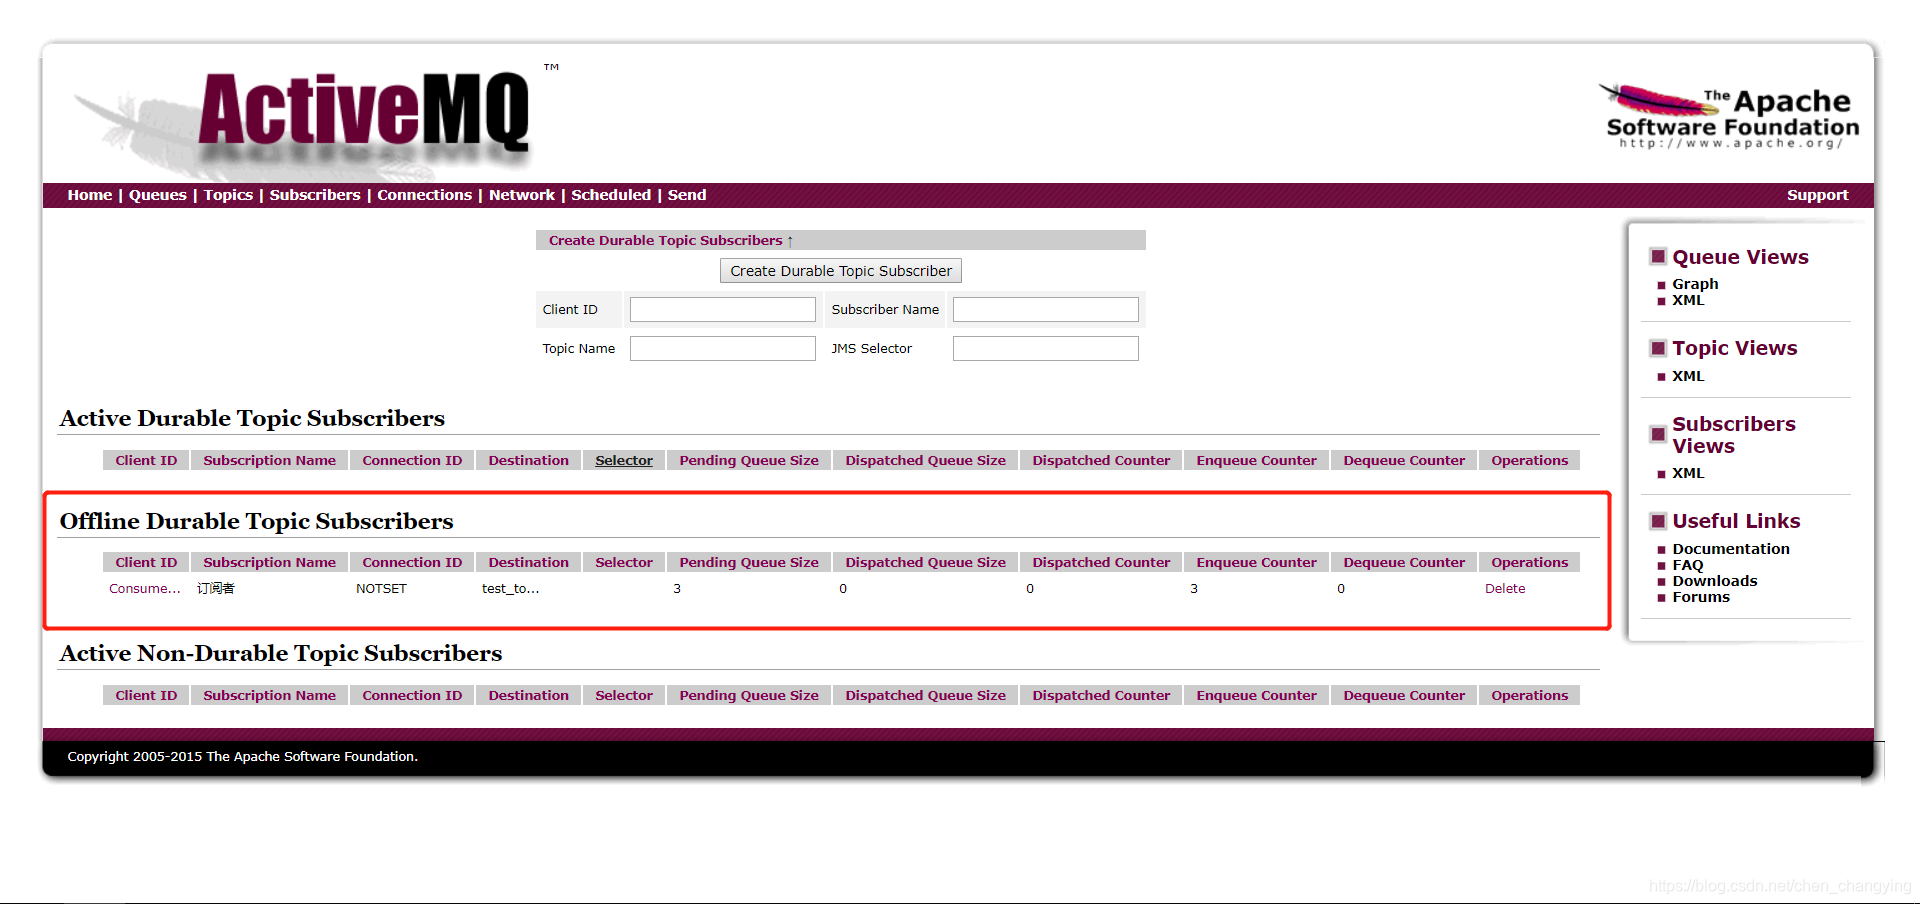
Task: Open the Queues menu item
Action: pyautogui.click(x=158, y=195)
